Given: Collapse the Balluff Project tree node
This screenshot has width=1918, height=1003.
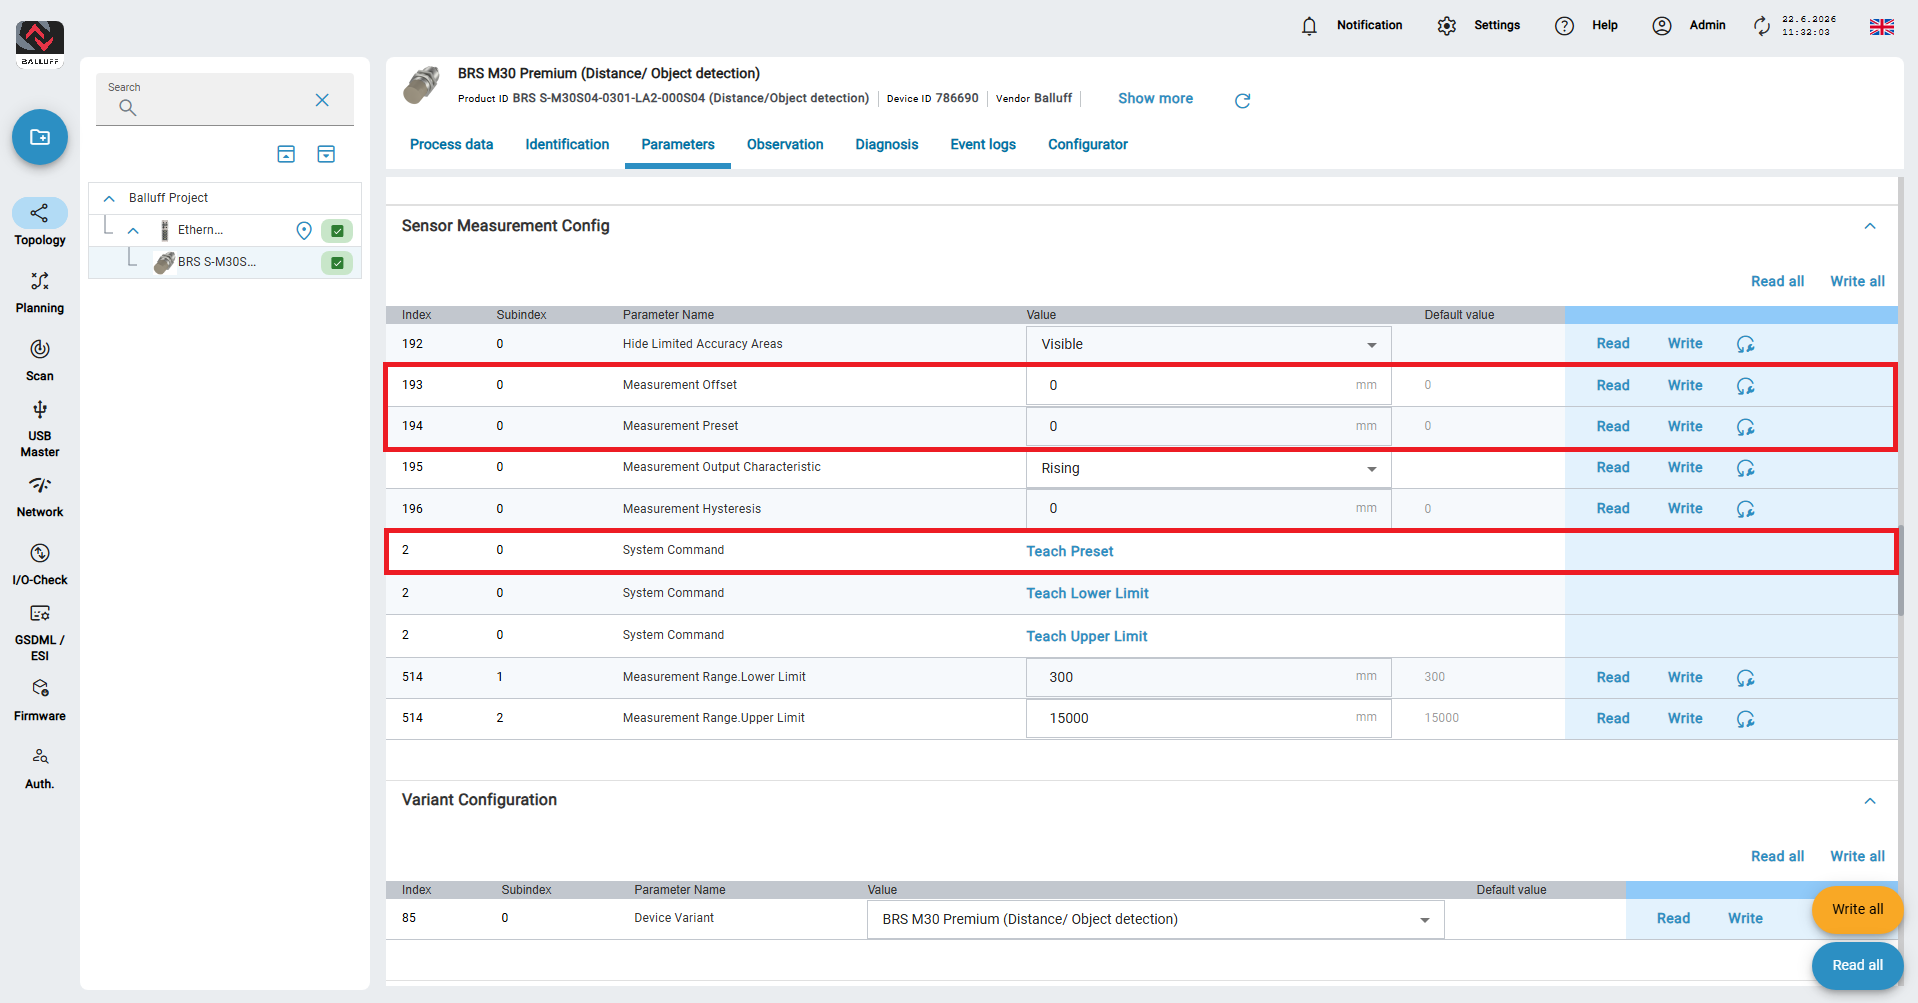Looking at the screenshot, I should point(109,198).
